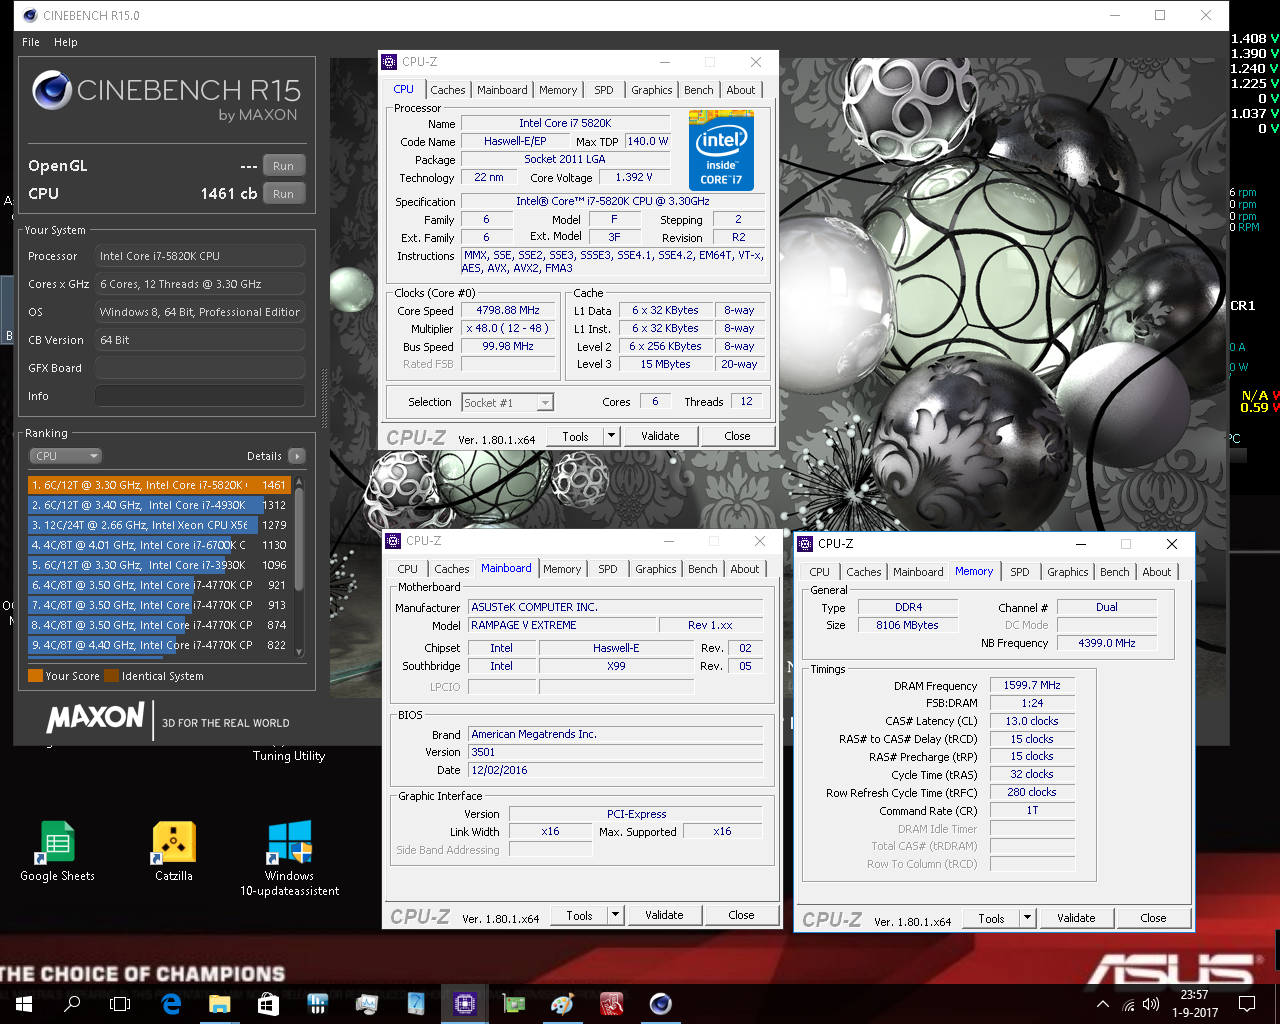Click the 1599.7 MHz DRAM Frequency value
This screenshot has width=1280, height=1024.
click(1032, 685)
